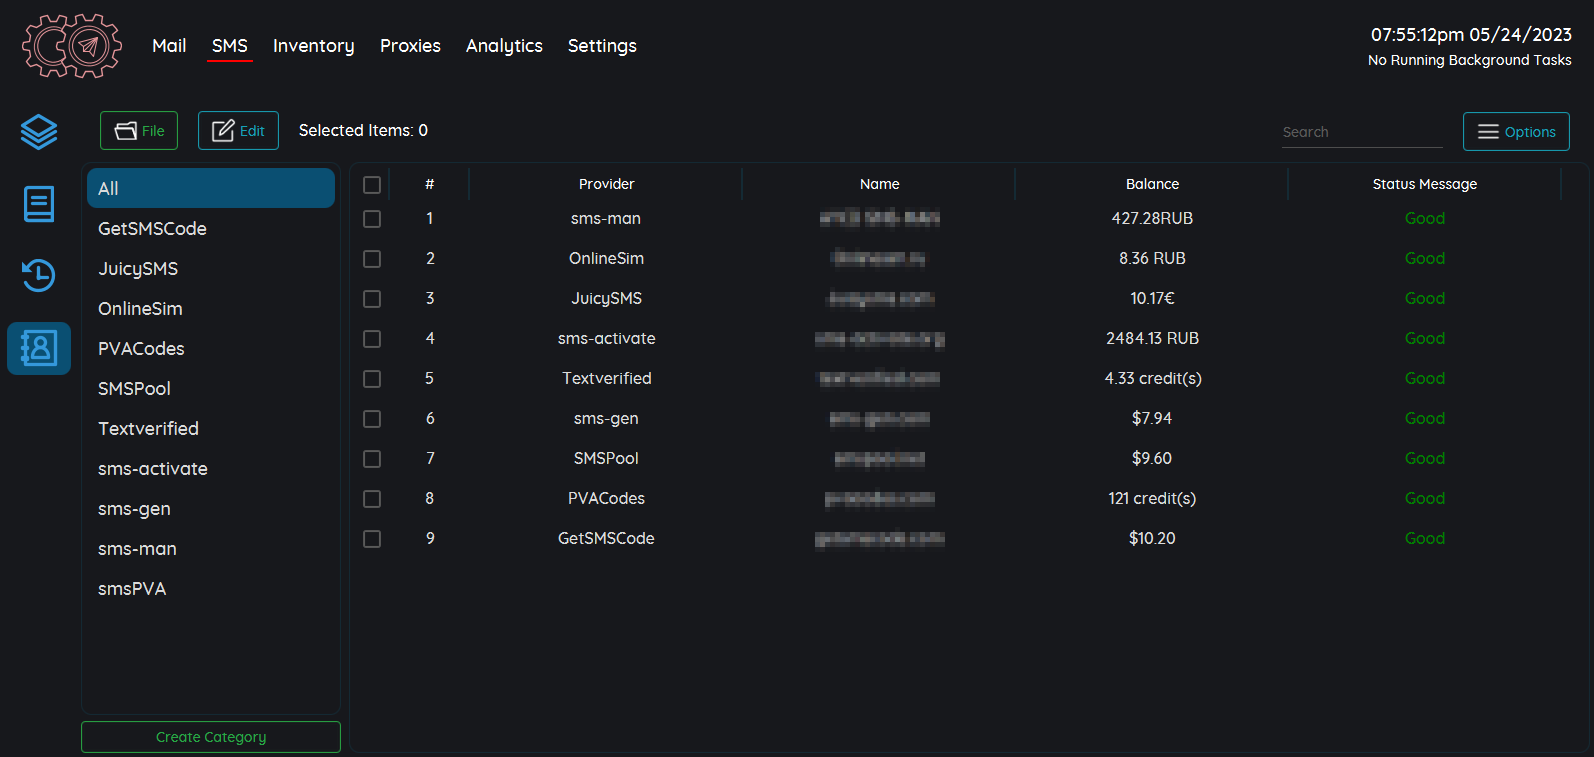
Task: Go to the Analytics tab
Action: [504, 46]
